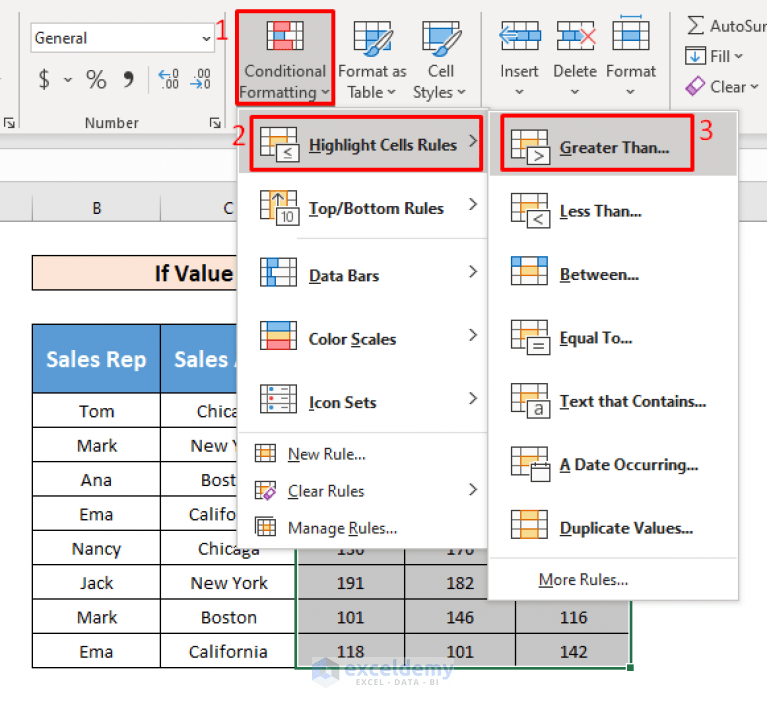
Task: Select the Boston cell in Mark's row
Action: click(228, 617)
